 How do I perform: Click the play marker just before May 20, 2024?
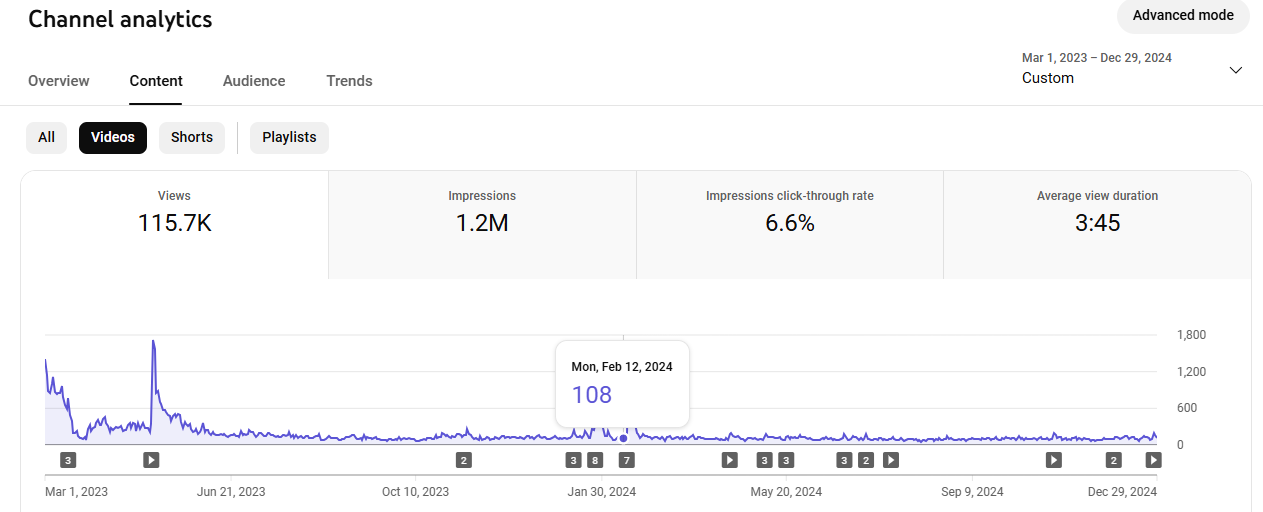pos(730,460)
